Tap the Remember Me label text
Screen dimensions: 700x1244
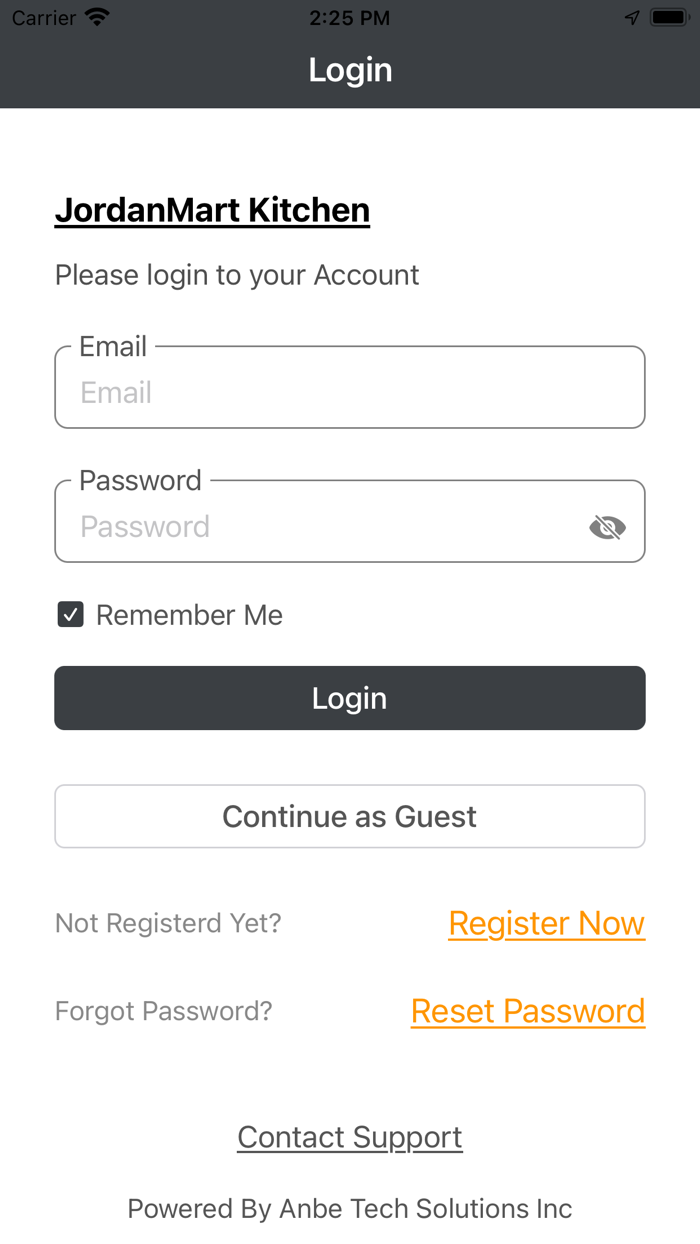coord(189,615)
